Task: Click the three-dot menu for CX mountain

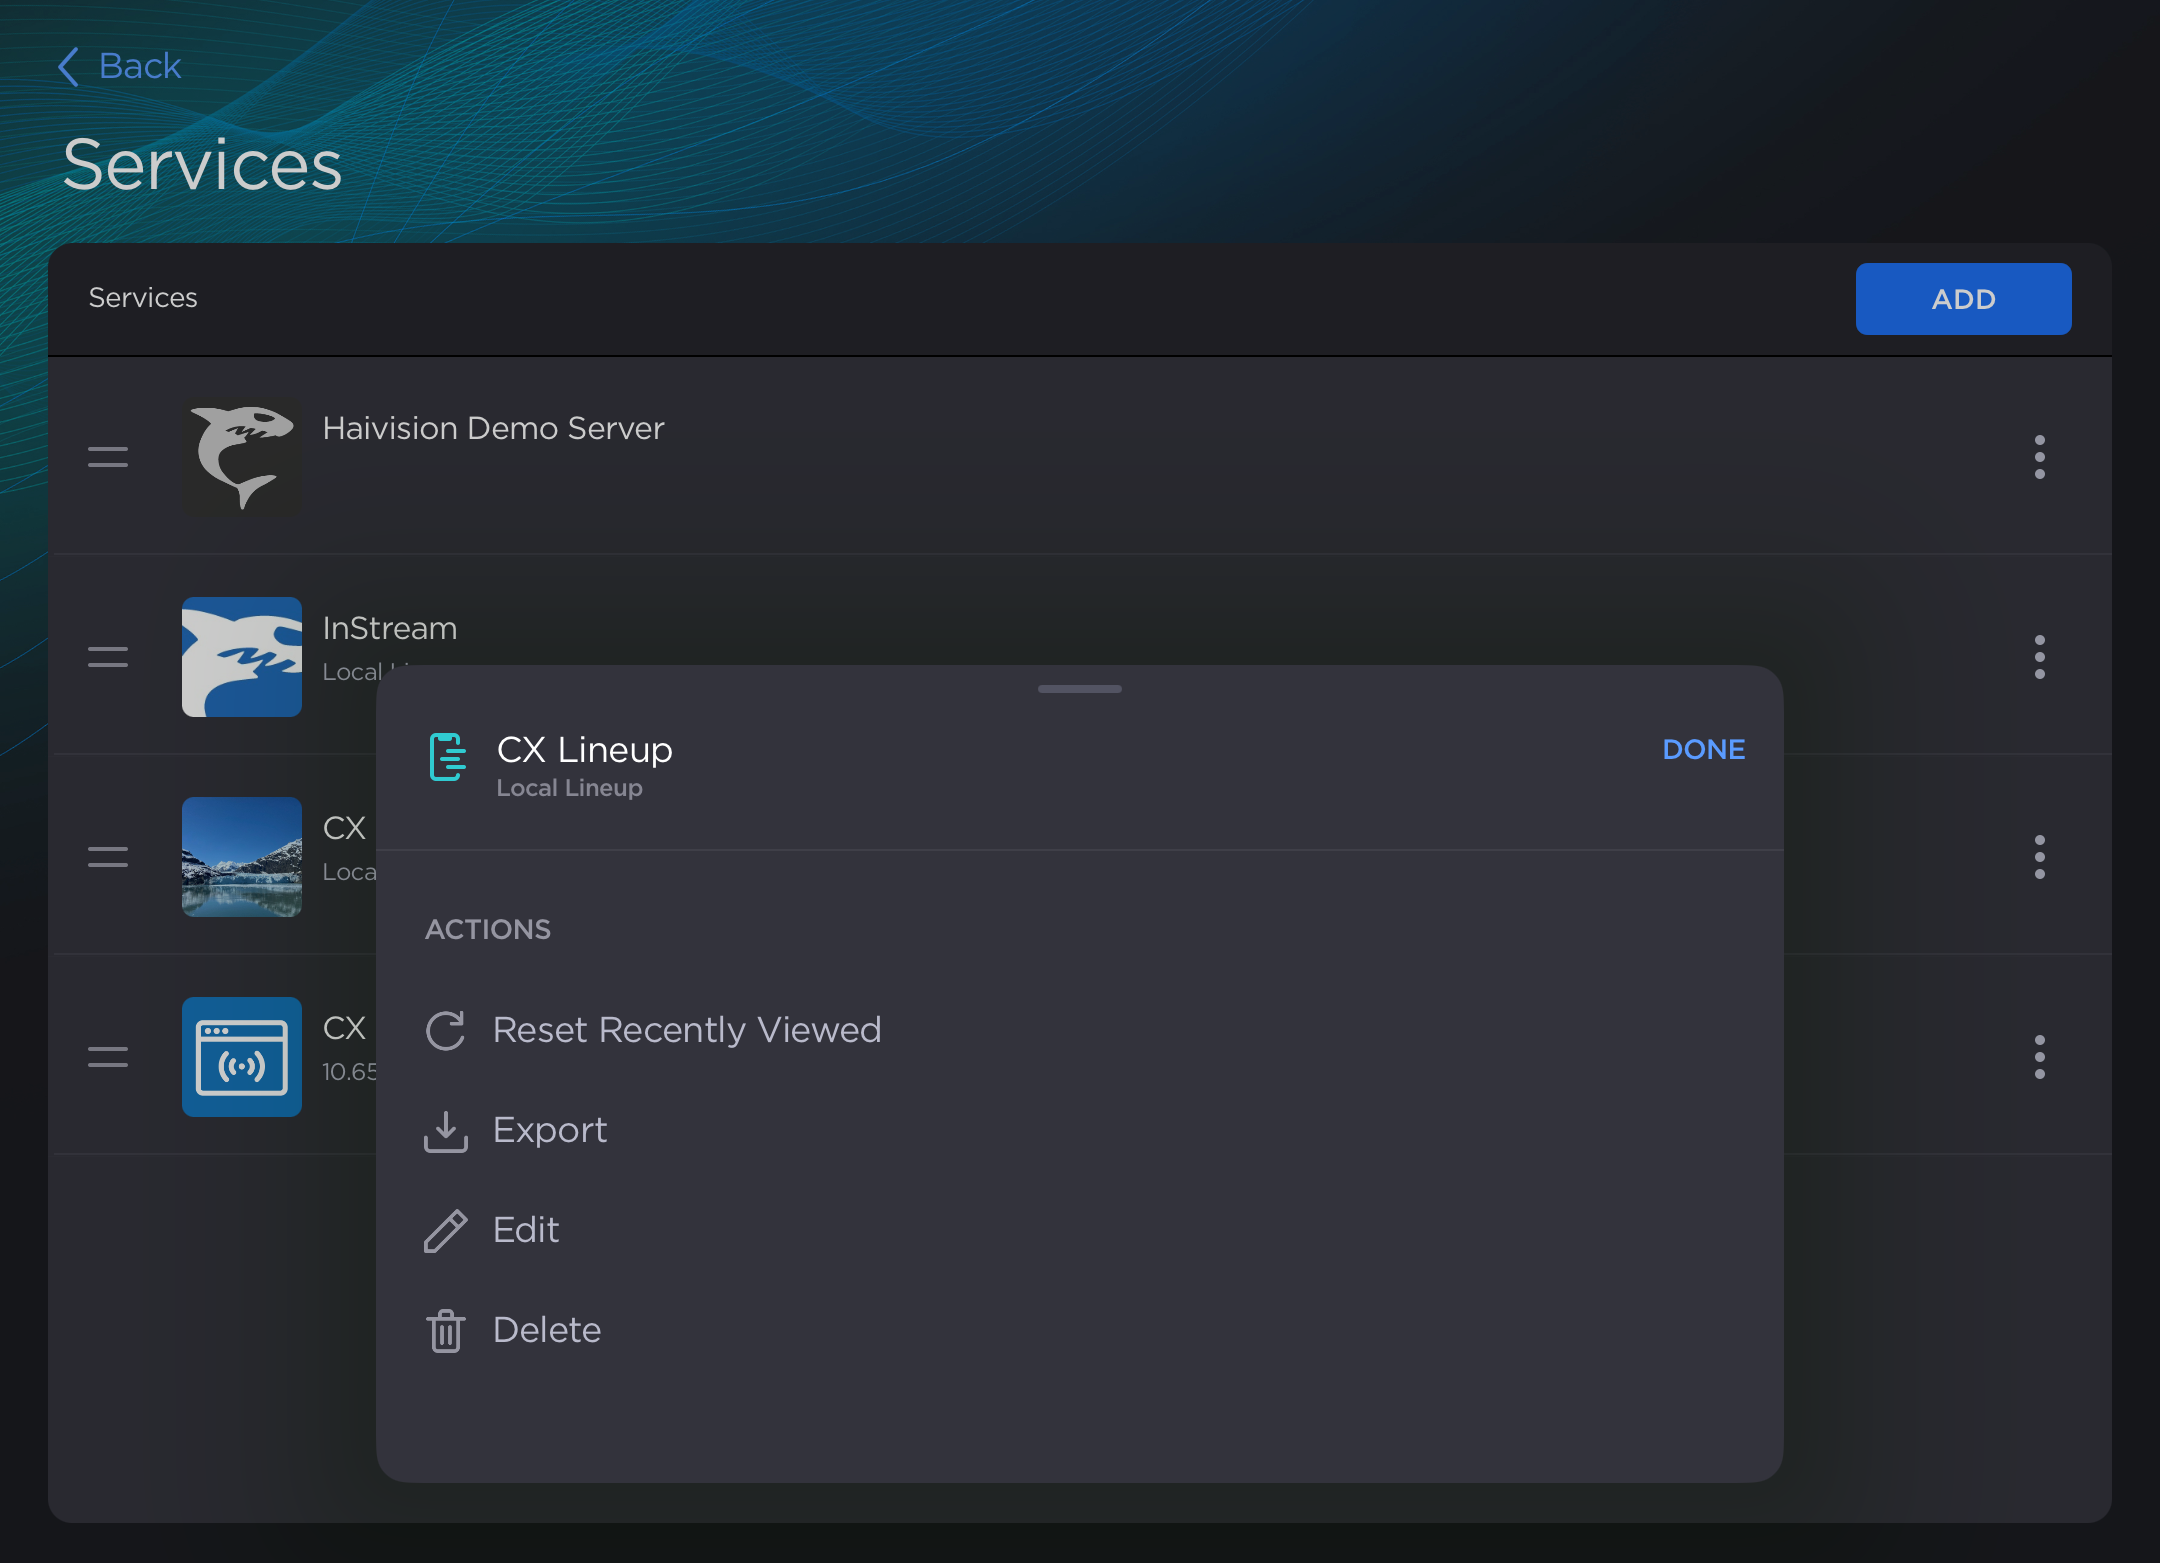Action: point(2039,857)
